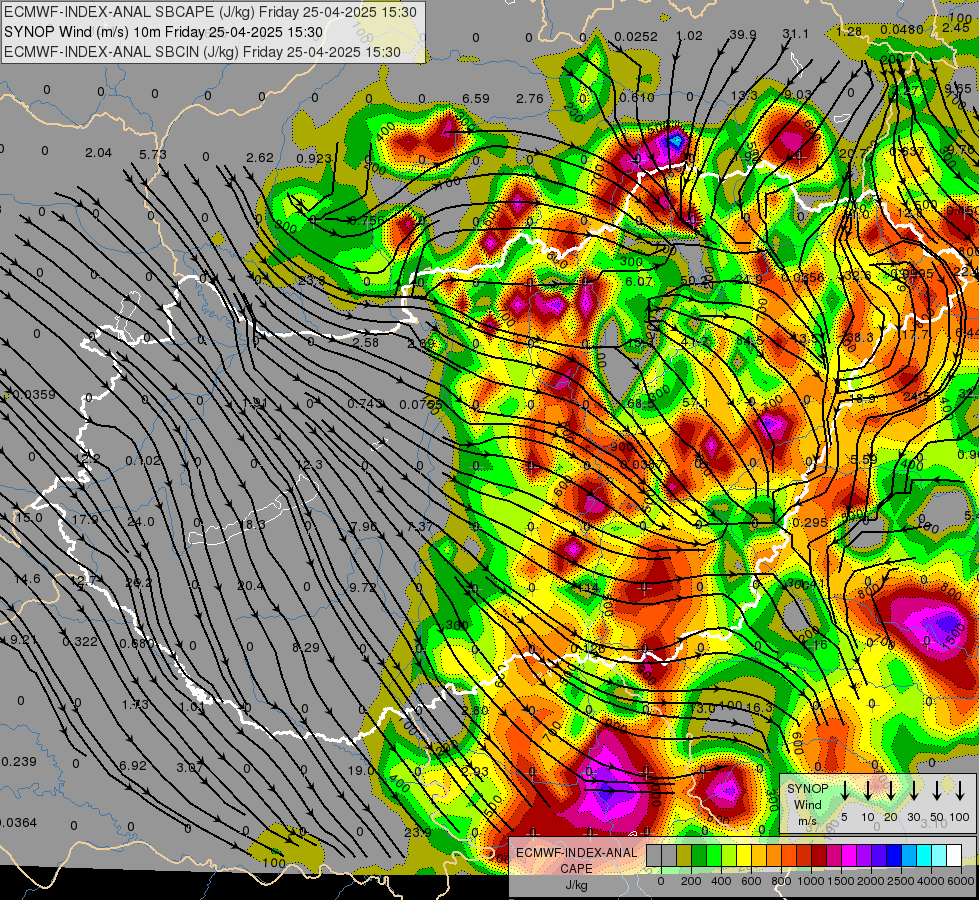
Task: Click the map value 6.92
Action: tap(133, 766)
